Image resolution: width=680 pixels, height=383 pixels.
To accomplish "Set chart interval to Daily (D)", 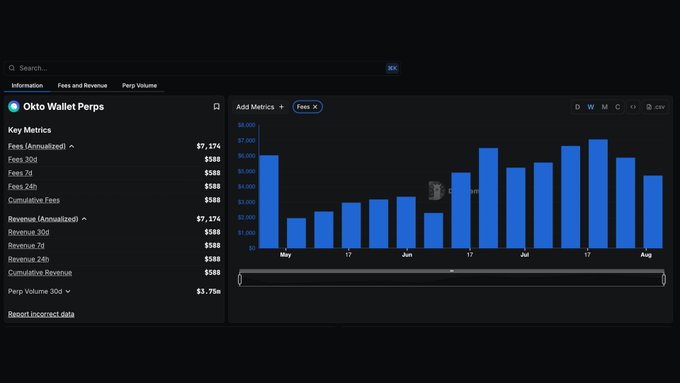I will (577, 107).
